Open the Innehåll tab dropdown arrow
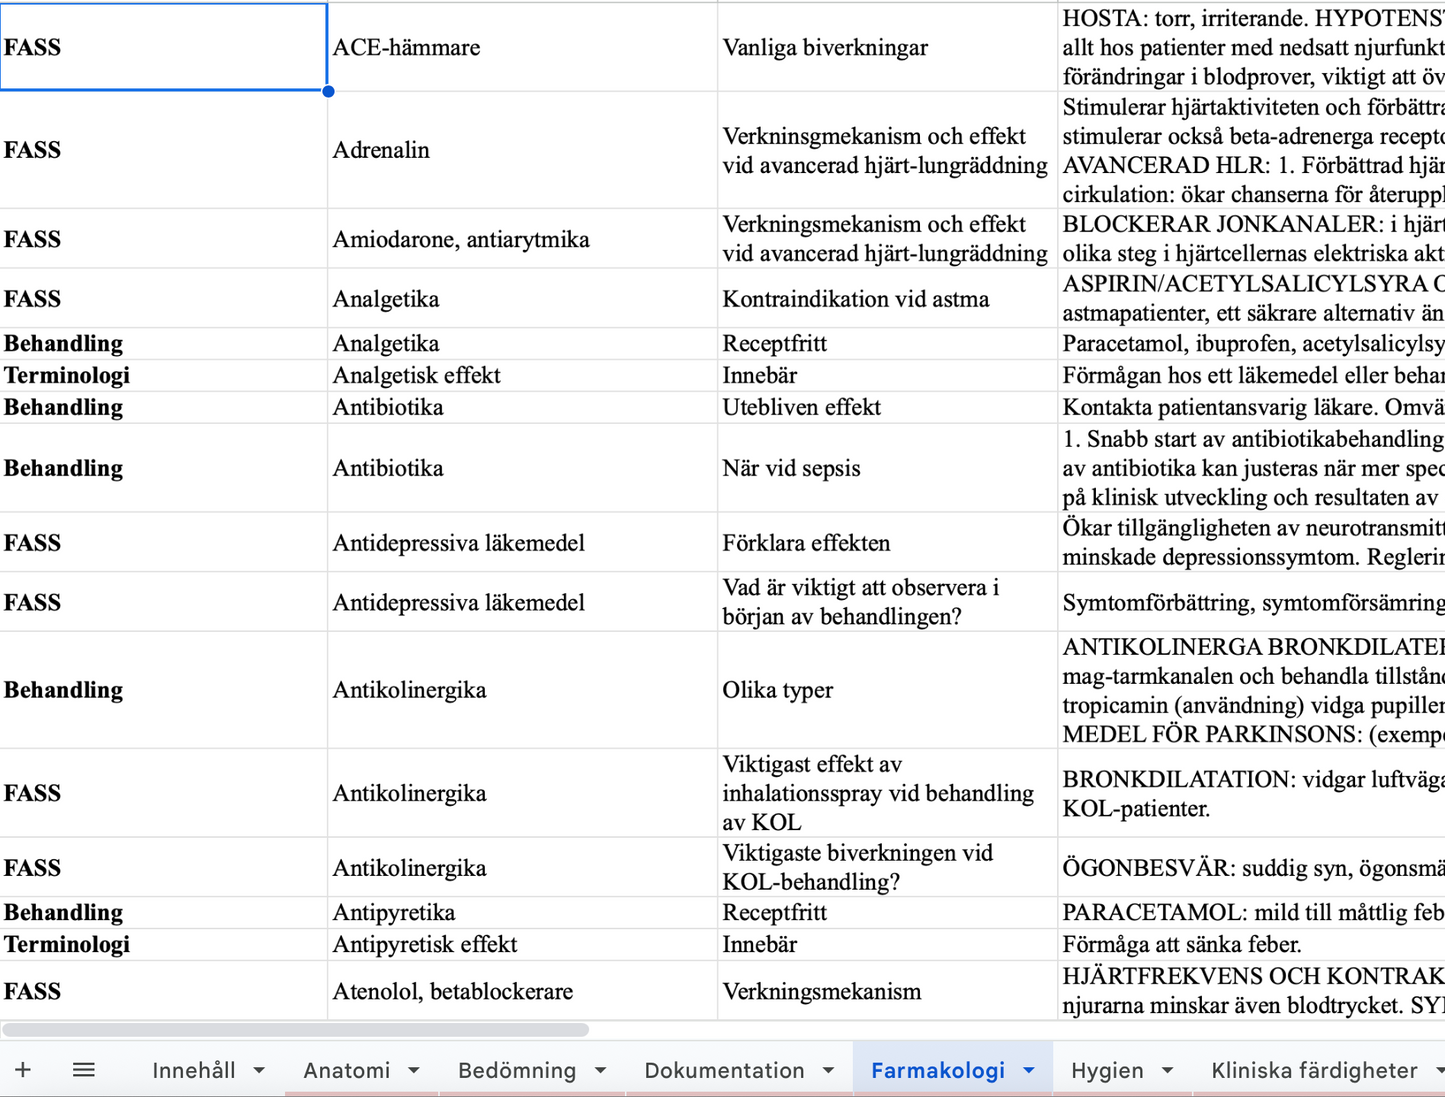 pyautogui.click(x=259, y=1070)
